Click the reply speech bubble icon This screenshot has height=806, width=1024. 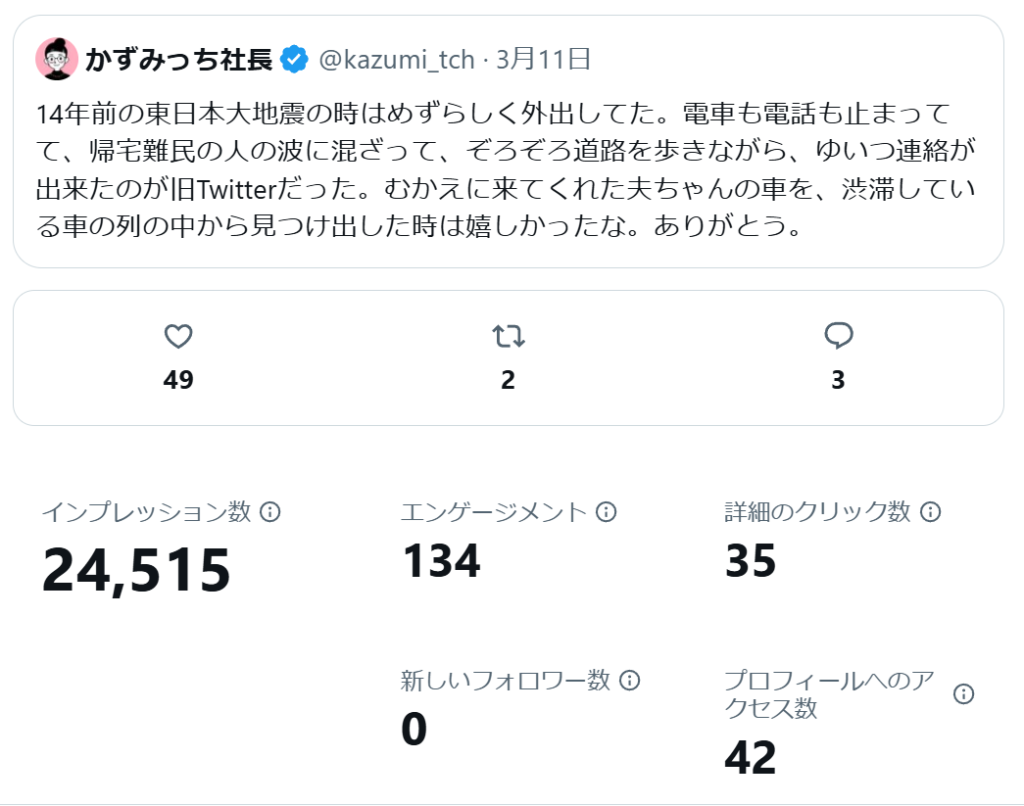[838, 337]
